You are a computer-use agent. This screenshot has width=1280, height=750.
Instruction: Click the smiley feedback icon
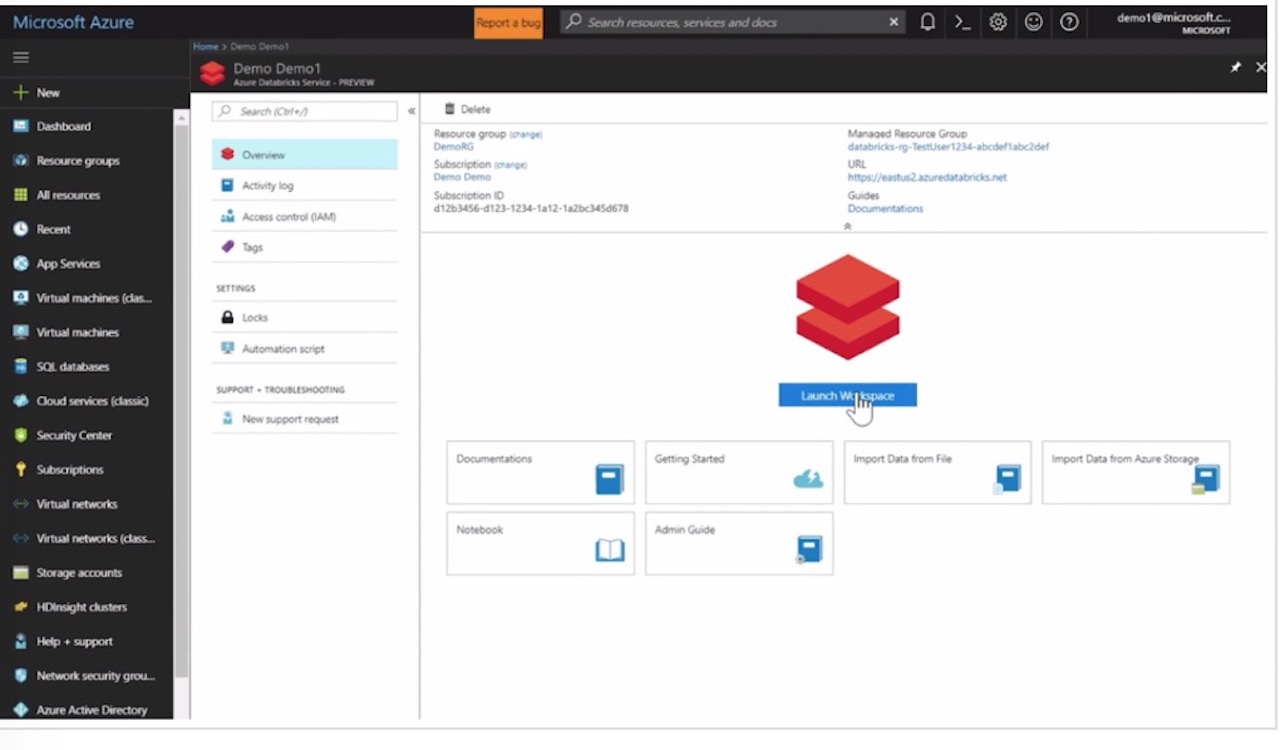pos(1033,21)
